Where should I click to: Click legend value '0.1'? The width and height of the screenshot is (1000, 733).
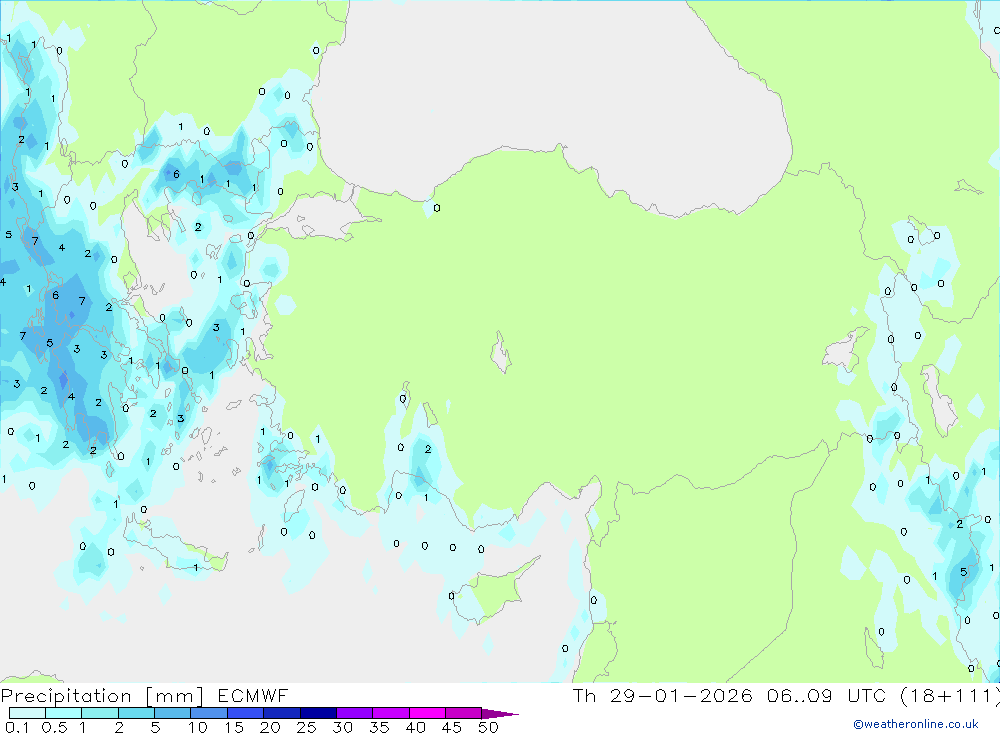click(17, 727)
